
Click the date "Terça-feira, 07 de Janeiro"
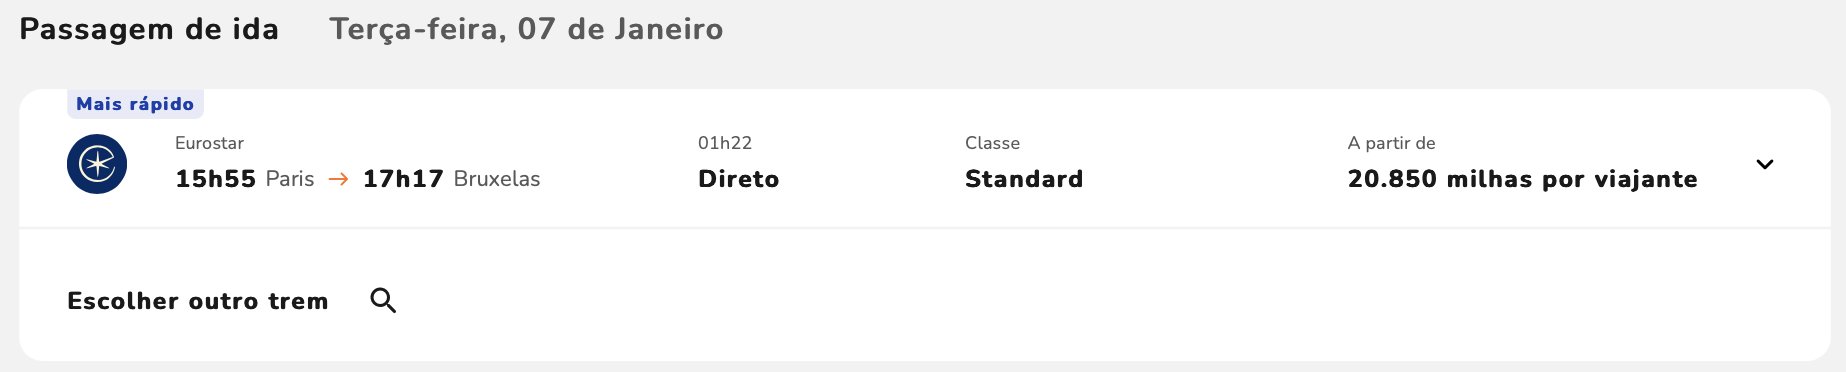click(x=526, y=29)
